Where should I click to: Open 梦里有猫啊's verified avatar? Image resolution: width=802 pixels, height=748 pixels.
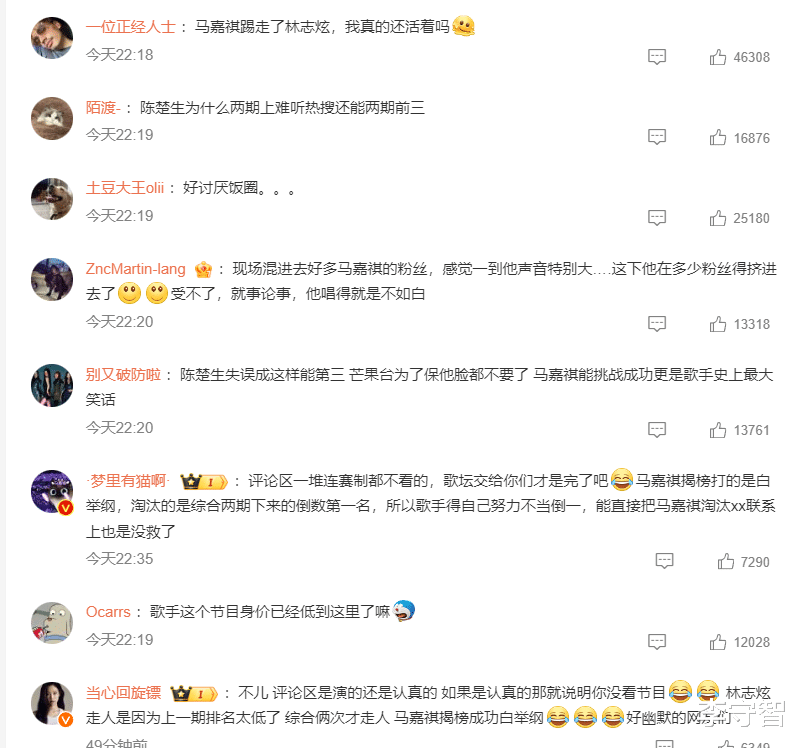(x=52, y=491)
